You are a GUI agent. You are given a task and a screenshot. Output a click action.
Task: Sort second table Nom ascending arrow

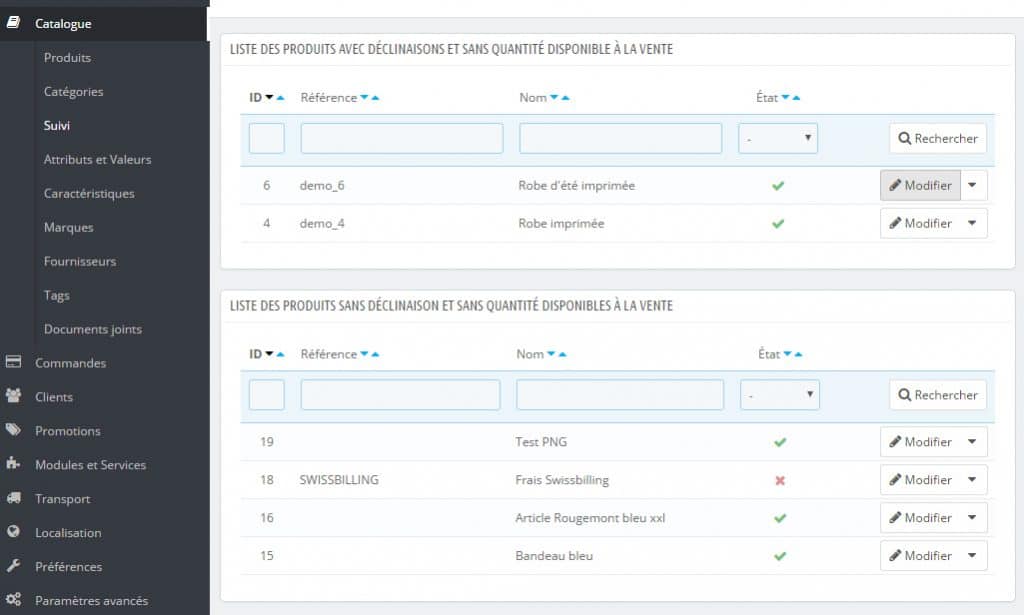tap(562, 355)
